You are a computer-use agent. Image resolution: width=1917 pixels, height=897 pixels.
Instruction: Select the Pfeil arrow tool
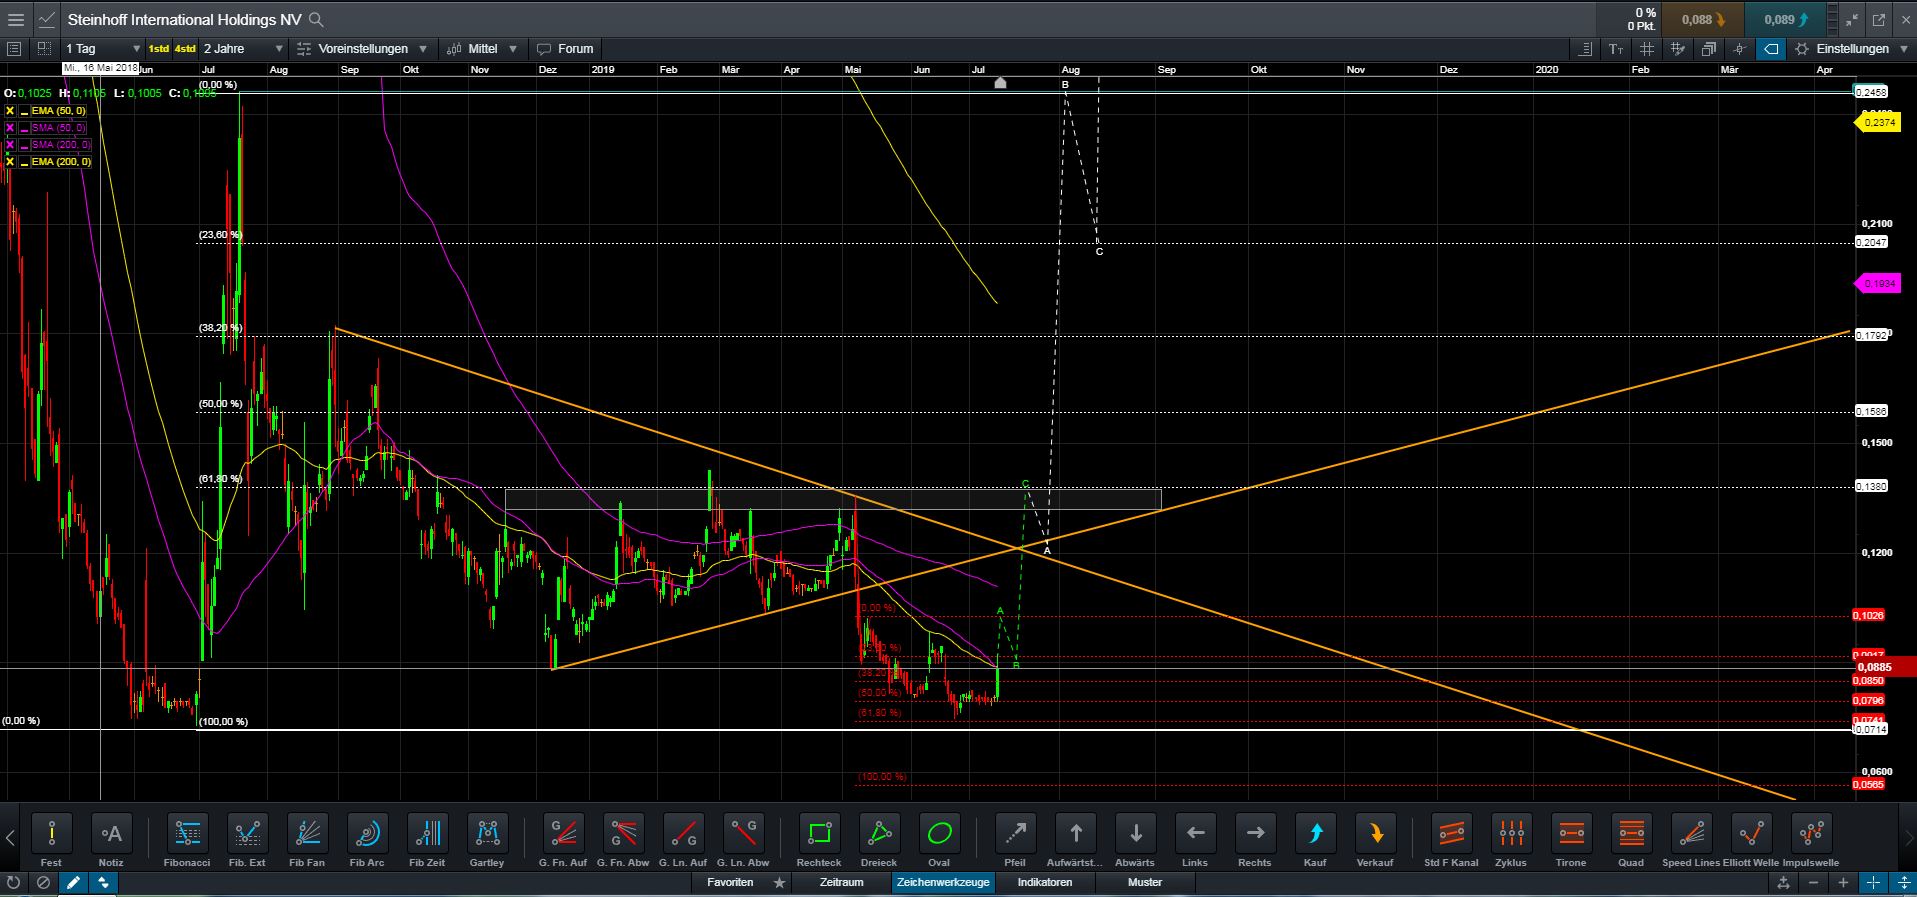(x=1015, y=833)
